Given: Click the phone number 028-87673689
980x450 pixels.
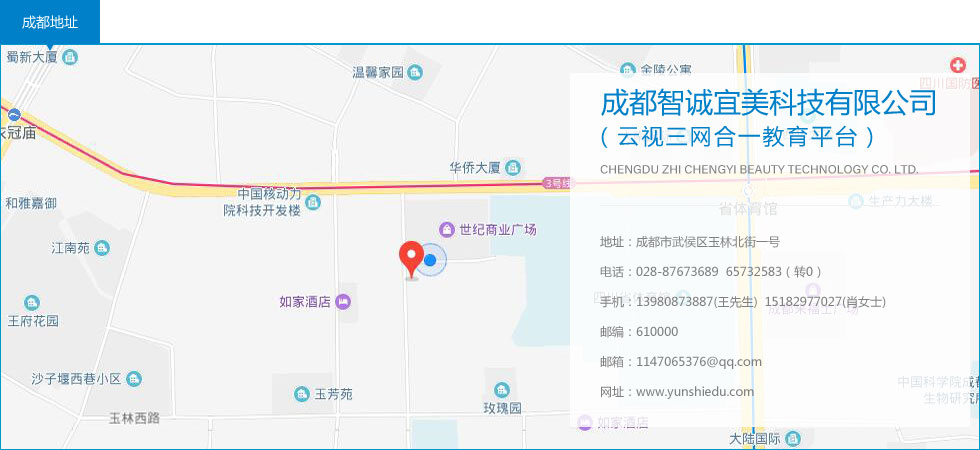Looking at the screenshot, I should tap(677, 272).
